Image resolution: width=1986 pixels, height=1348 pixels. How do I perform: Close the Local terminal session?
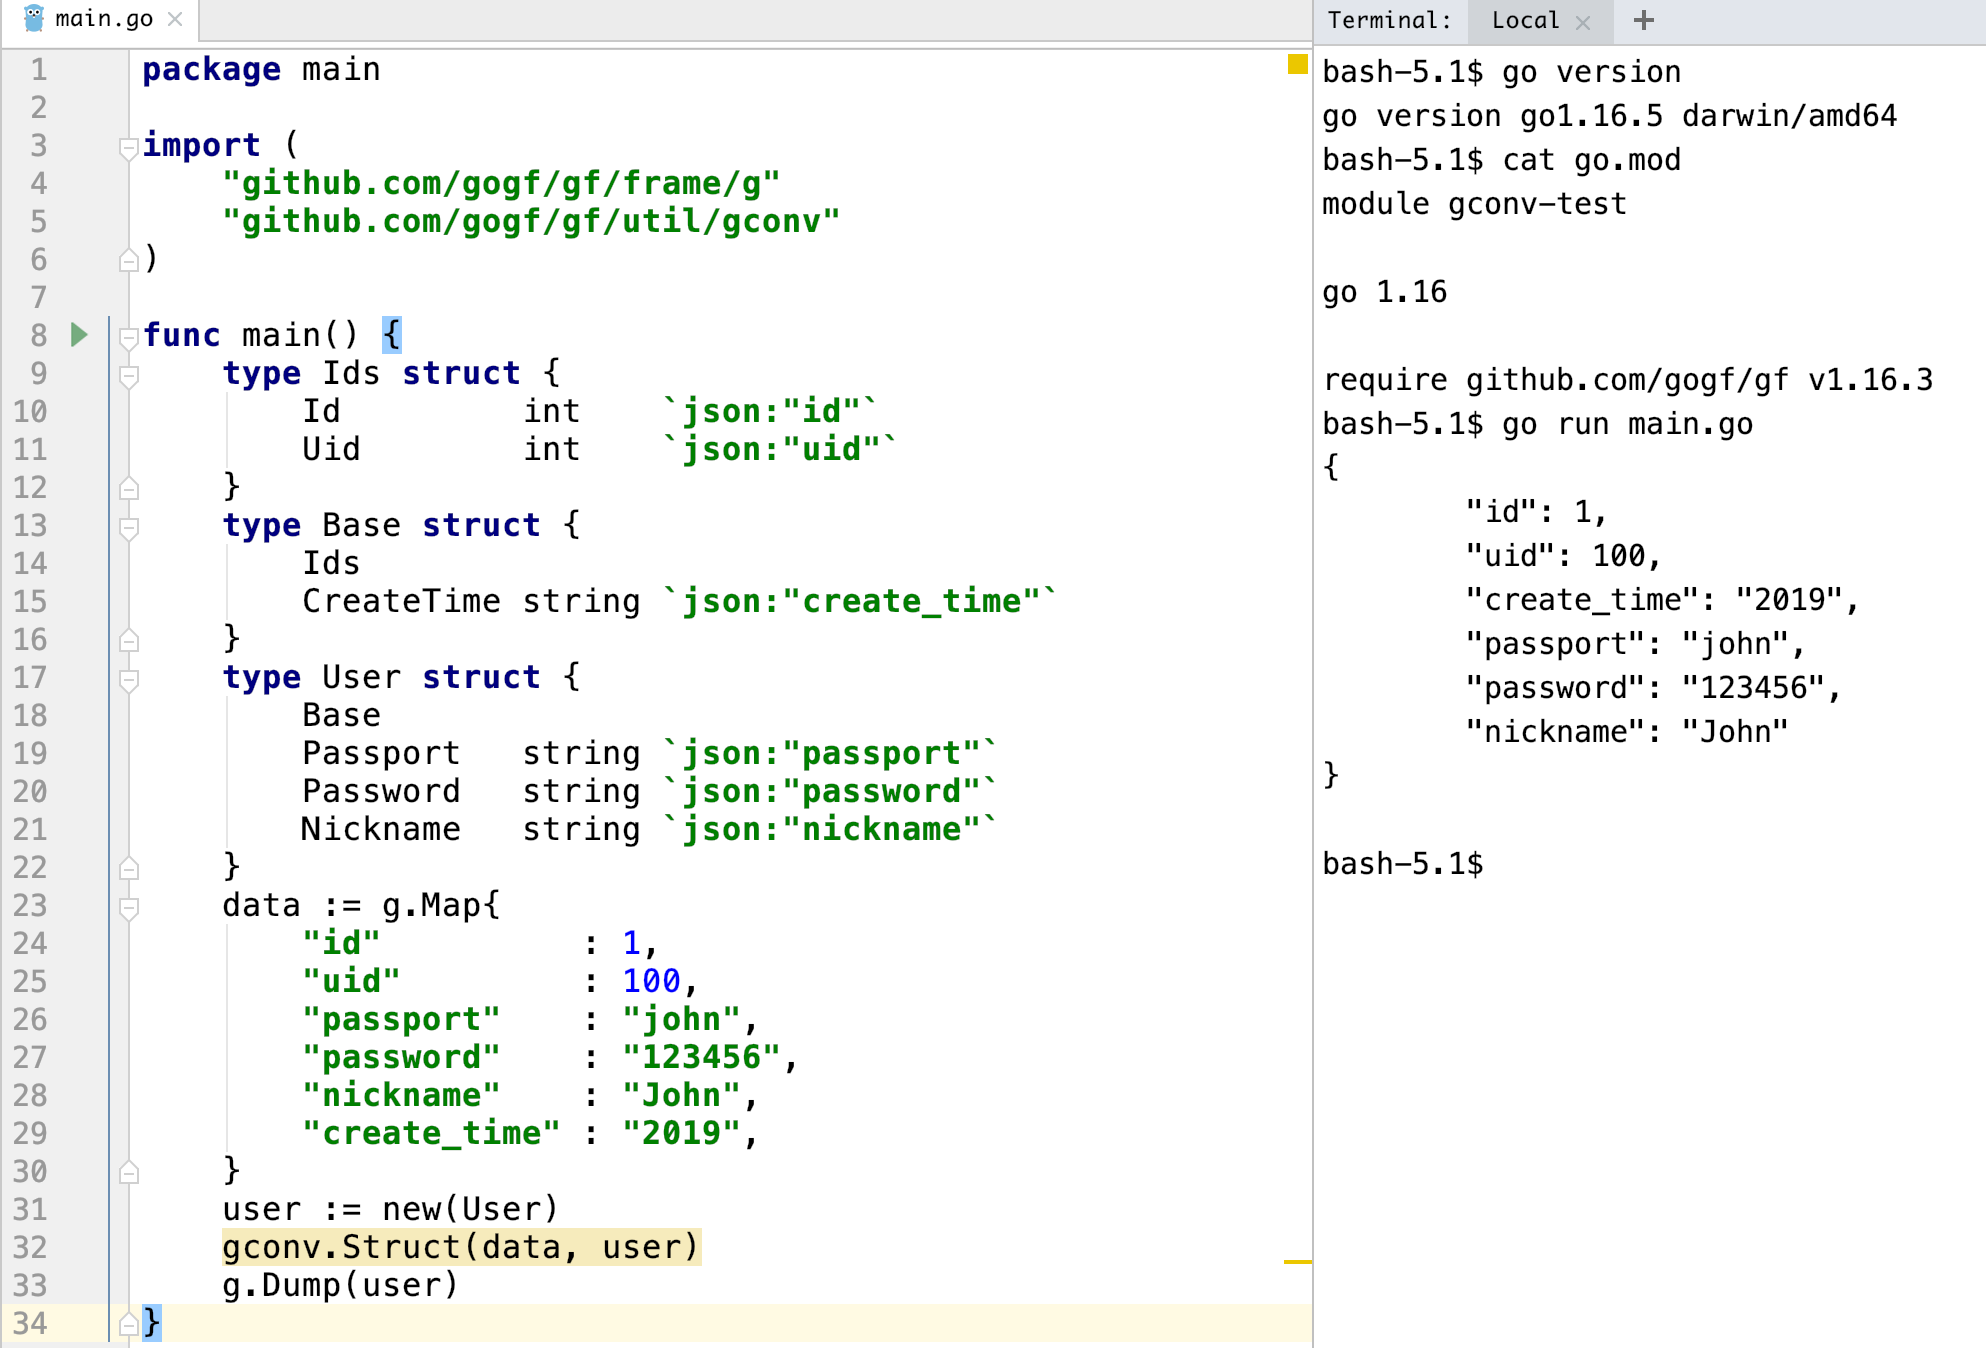[1583, 20]
